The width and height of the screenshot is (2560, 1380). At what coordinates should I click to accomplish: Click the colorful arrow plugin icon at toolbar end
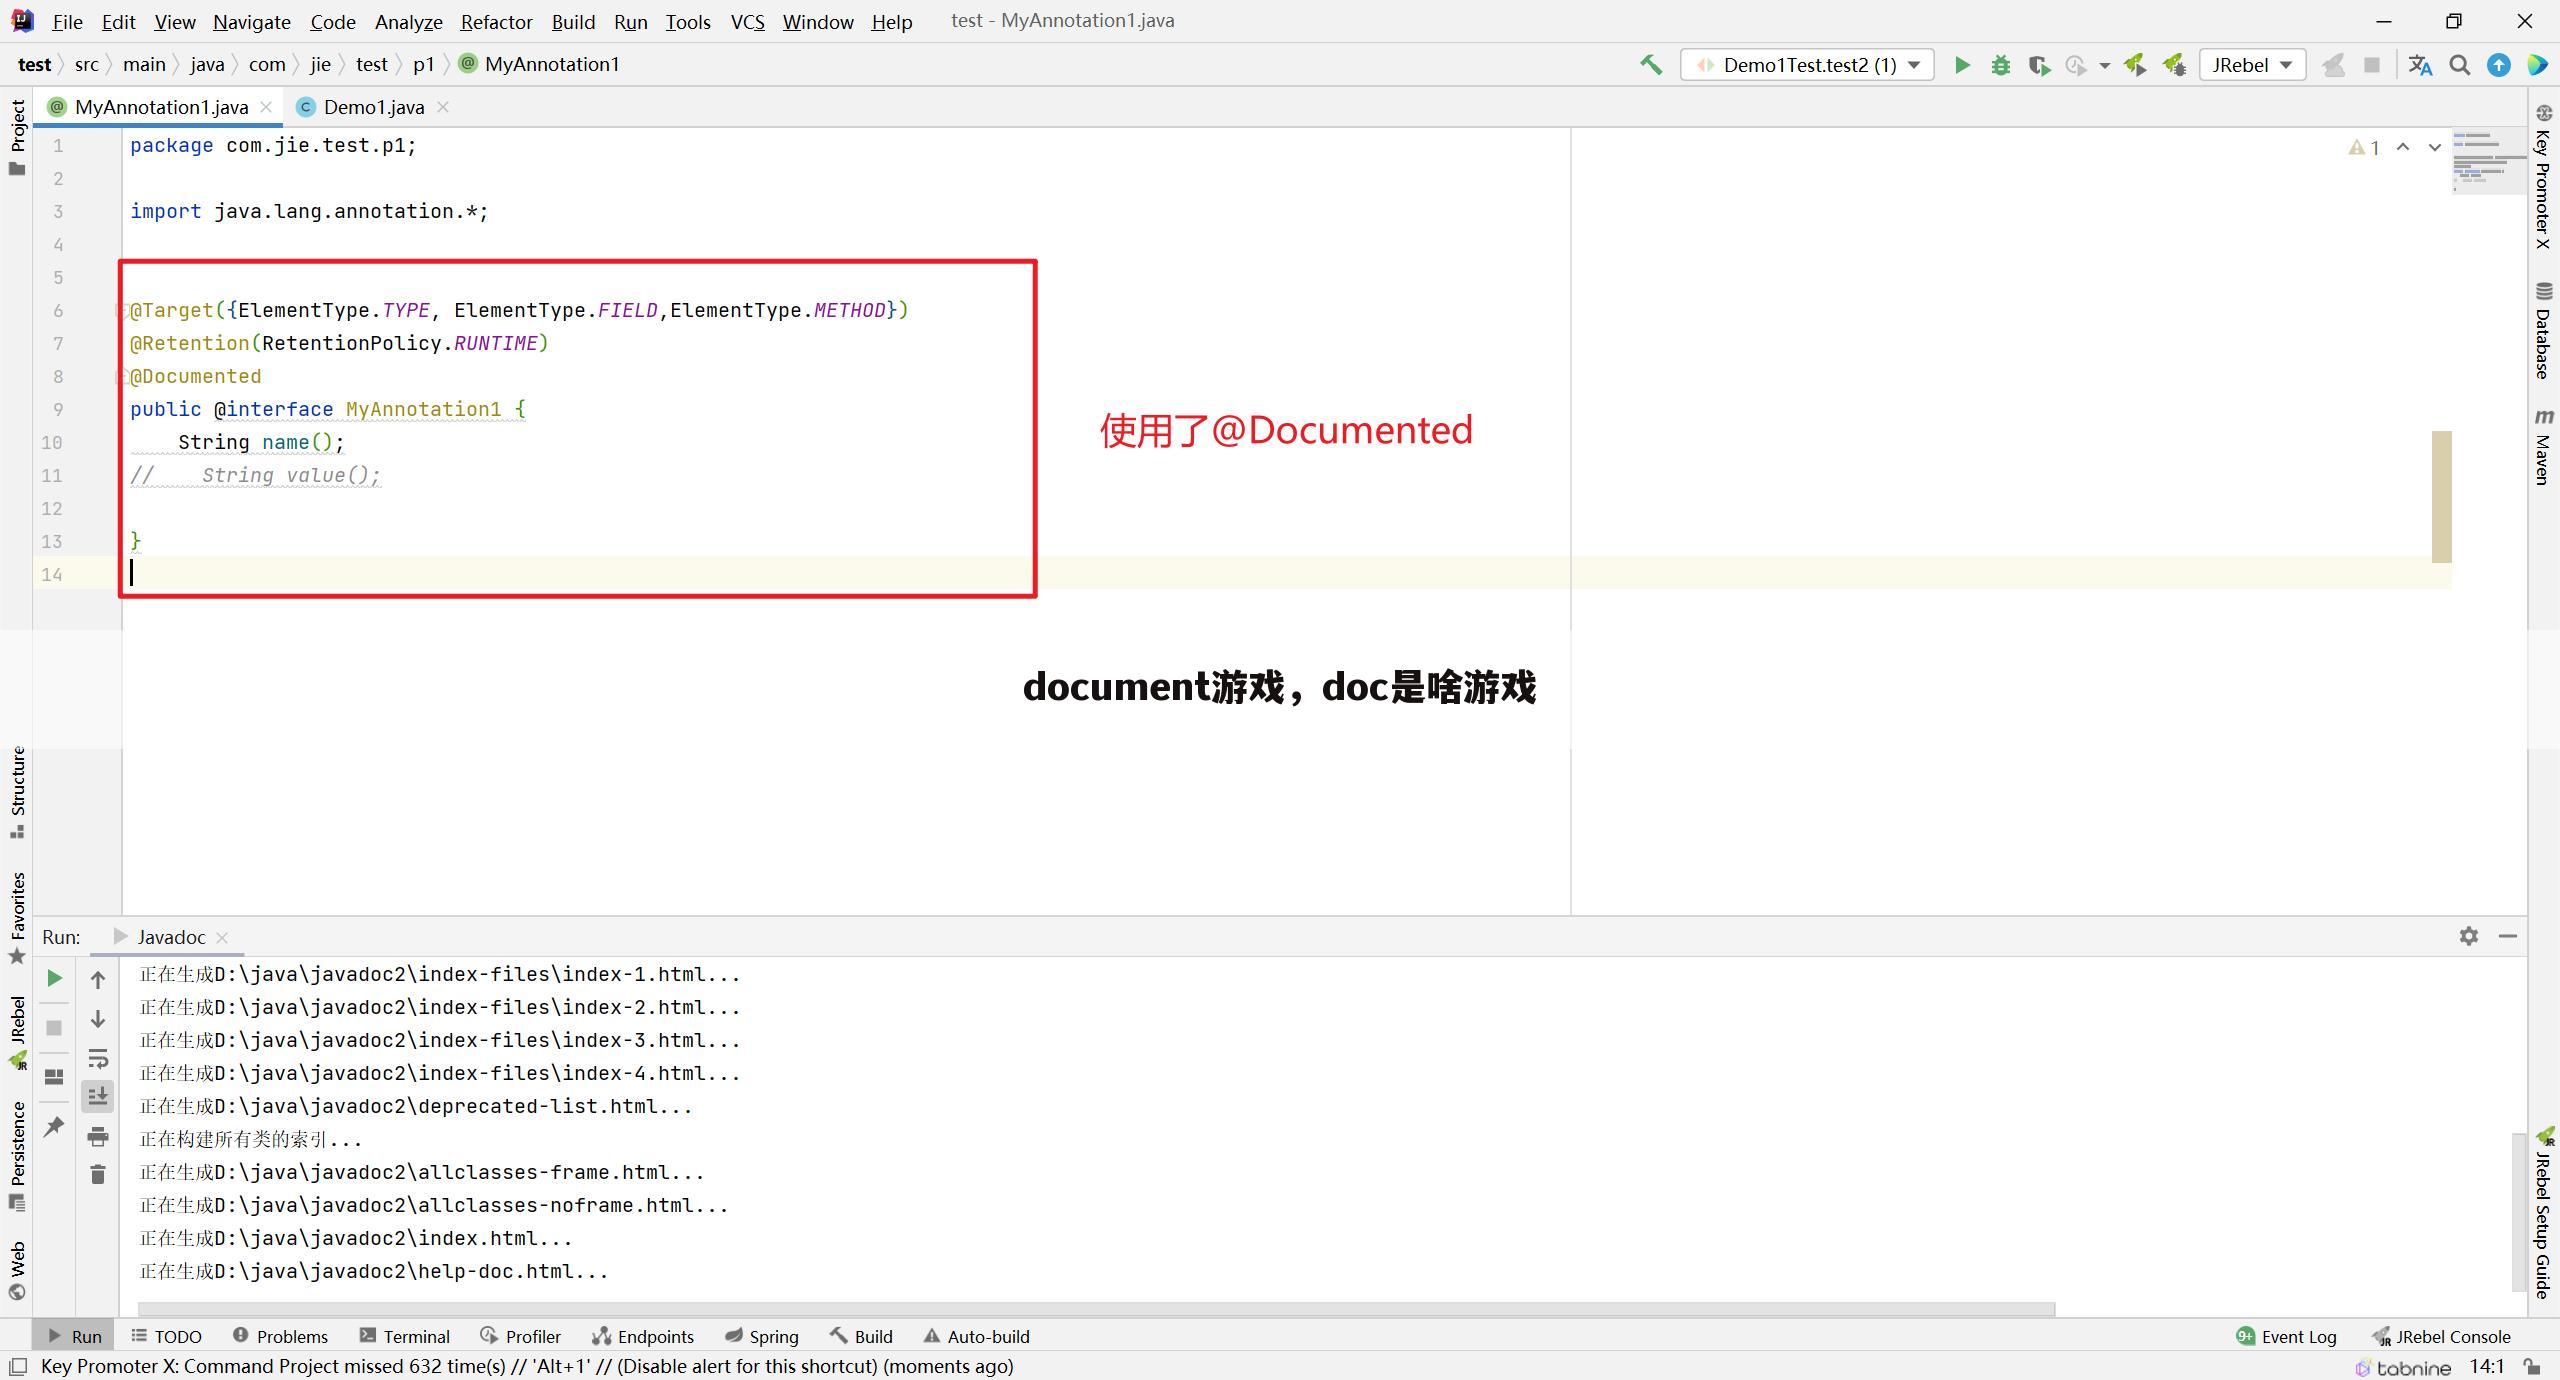pyautogui.click(x=2537, y=65)
